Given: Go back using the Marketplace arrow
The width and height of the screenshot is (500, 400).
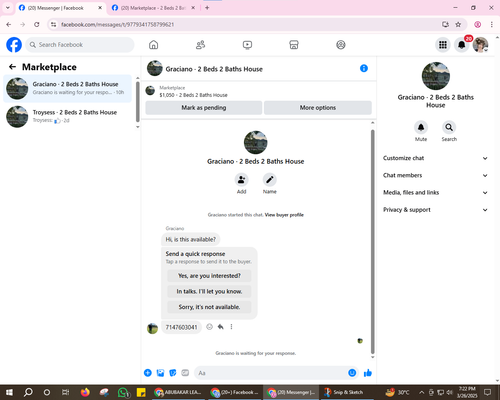Looking at the screenshot, I should [x=12, y=67].
